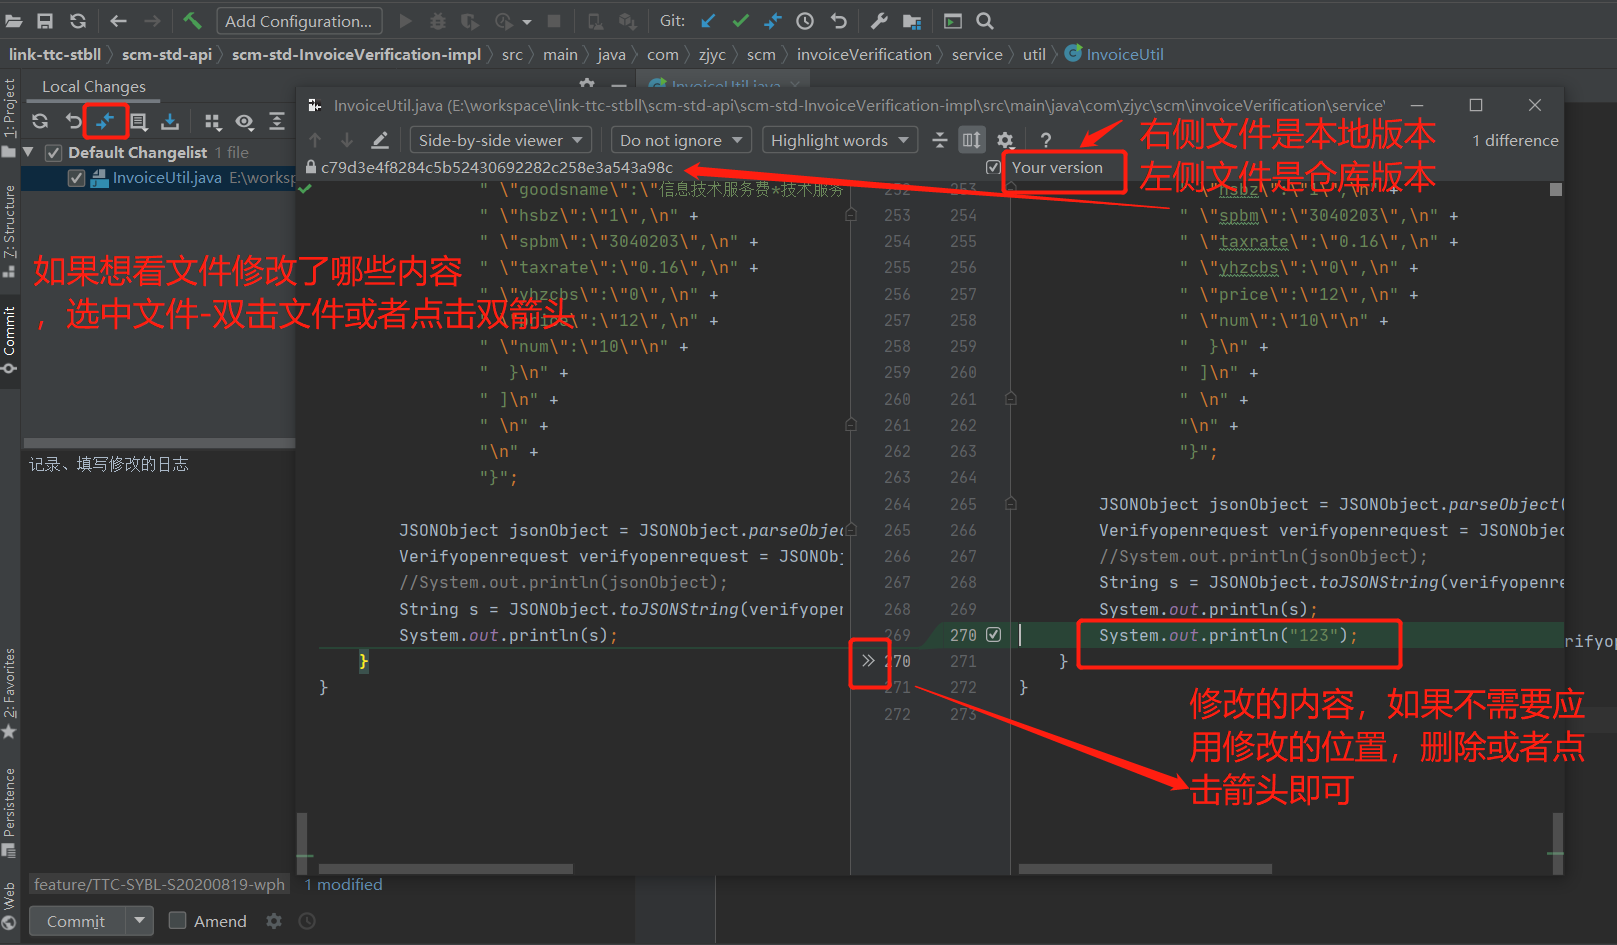The height and width of the screenshot is (945, 1617).
Task: Click the Synchronize icon in main toolbar
Action: coord(78,21)
